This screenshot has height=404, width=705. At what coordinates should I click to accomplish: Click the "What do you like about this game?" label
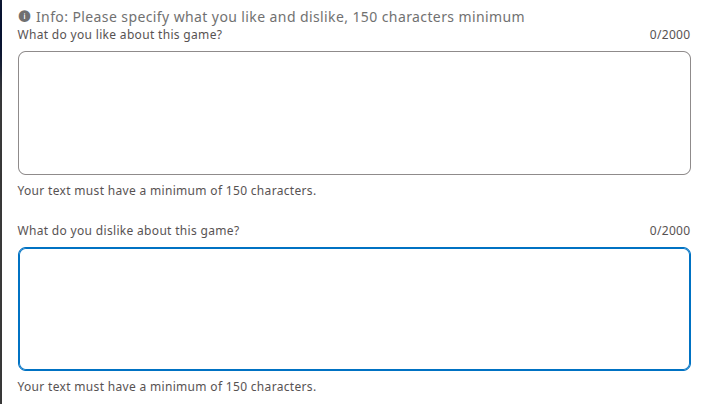click(120, 35)
